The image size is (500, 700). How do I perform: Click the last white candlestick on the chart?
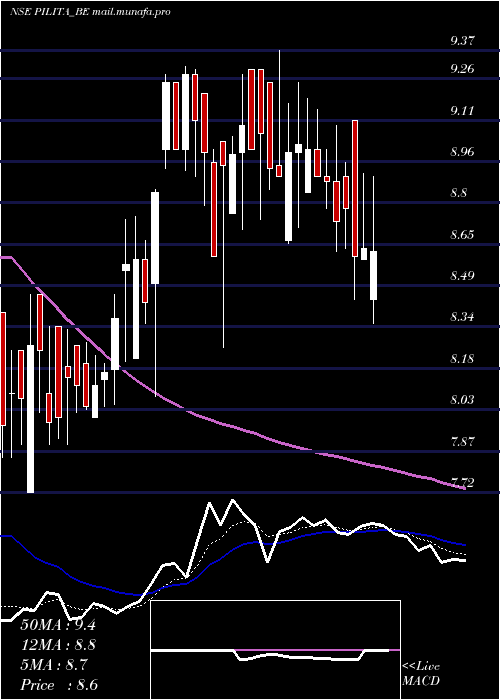coord(373,275)
